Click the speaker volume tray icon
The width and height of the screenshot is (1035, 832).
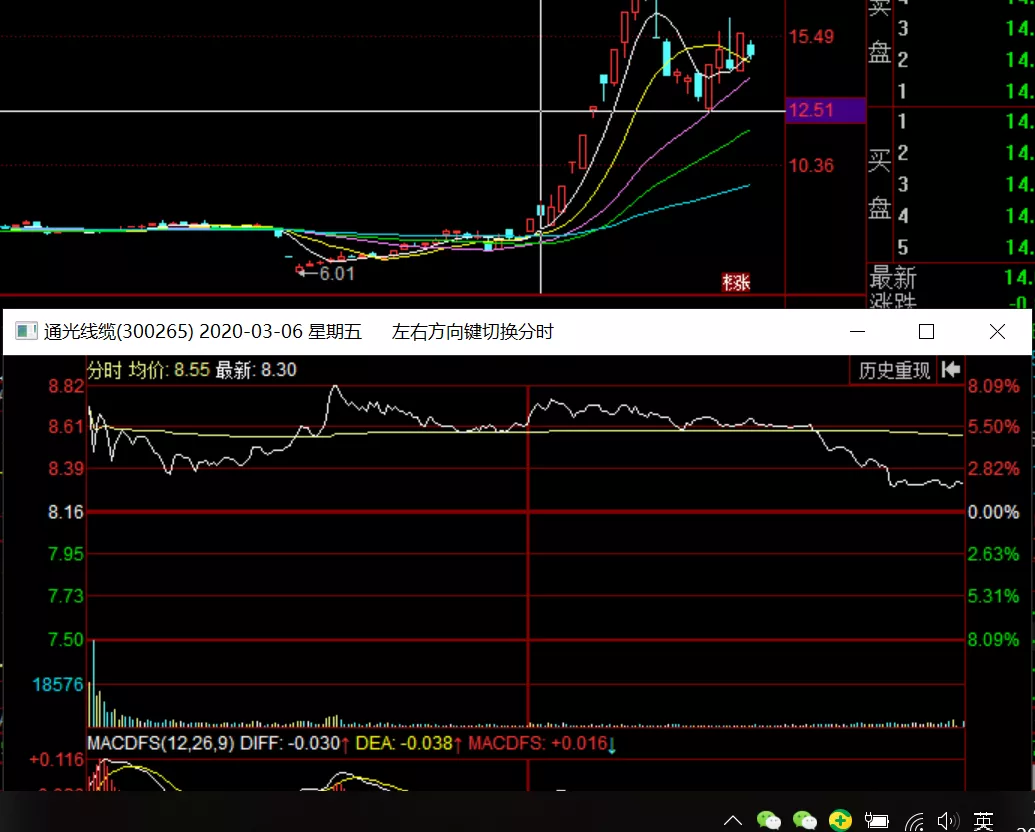point(948,821)
